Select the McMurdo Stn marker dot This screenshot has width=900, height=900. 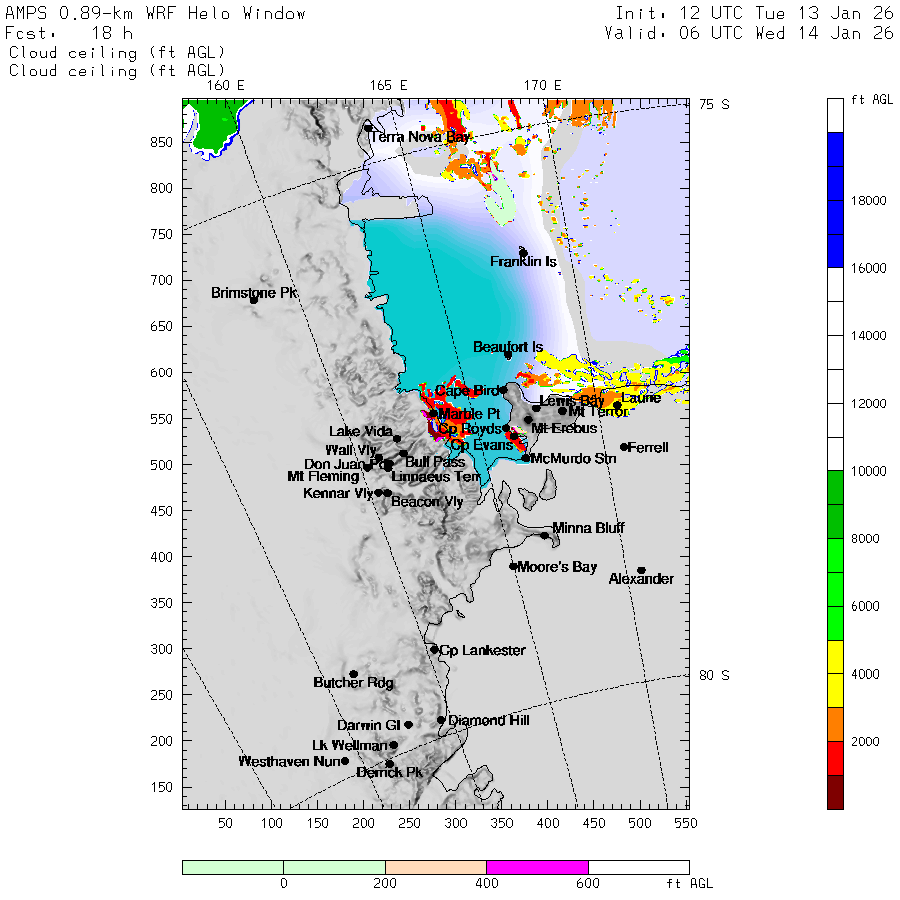[x=526, y=458]
